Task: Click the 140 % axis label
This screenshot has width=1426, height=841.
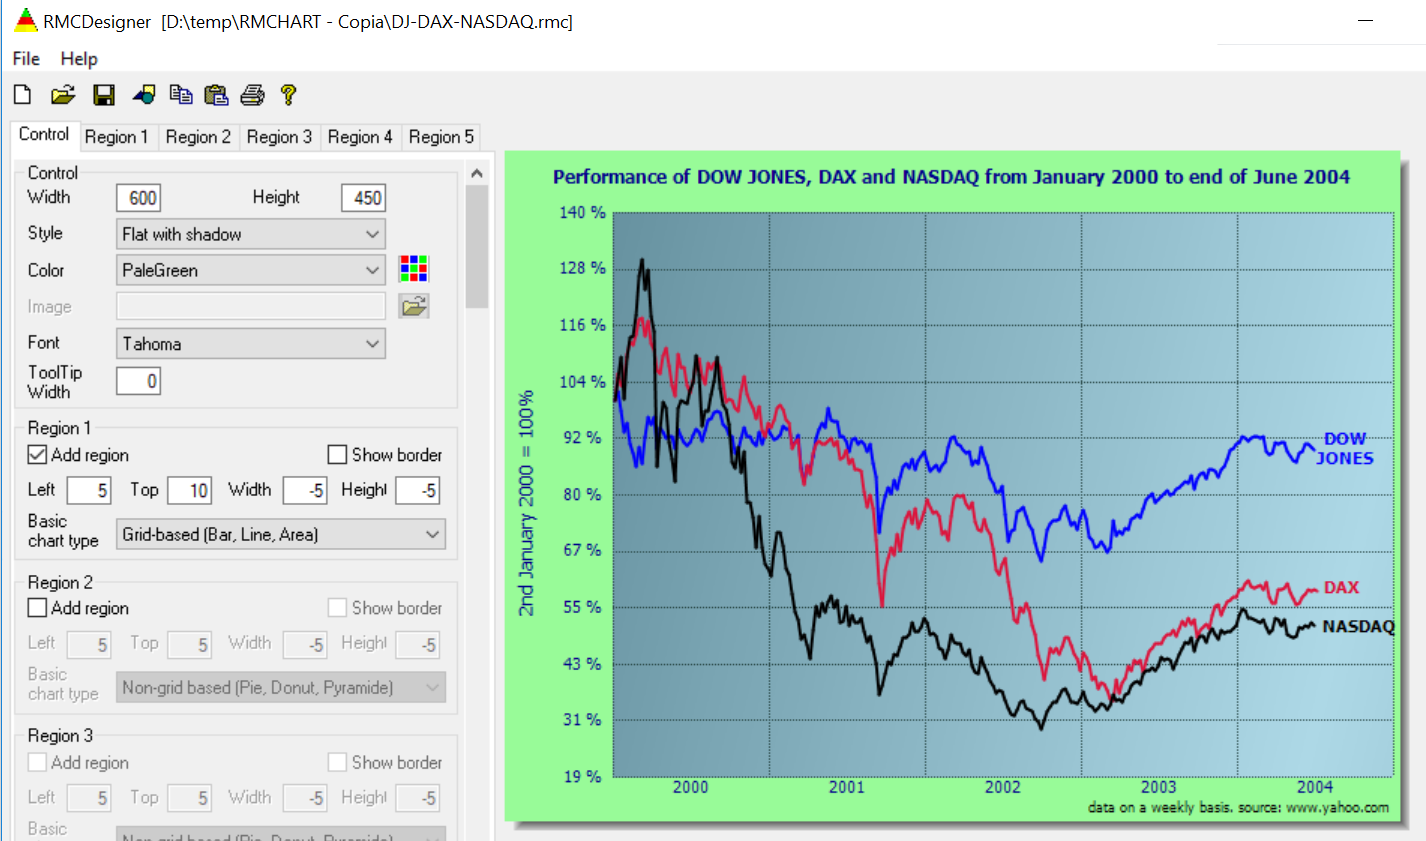Action: coord(582,213)
